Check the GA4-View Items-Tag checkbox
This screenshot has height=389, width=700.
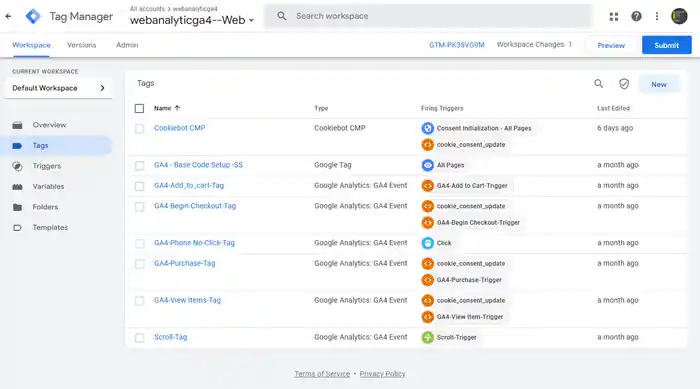tap(139, 301)
